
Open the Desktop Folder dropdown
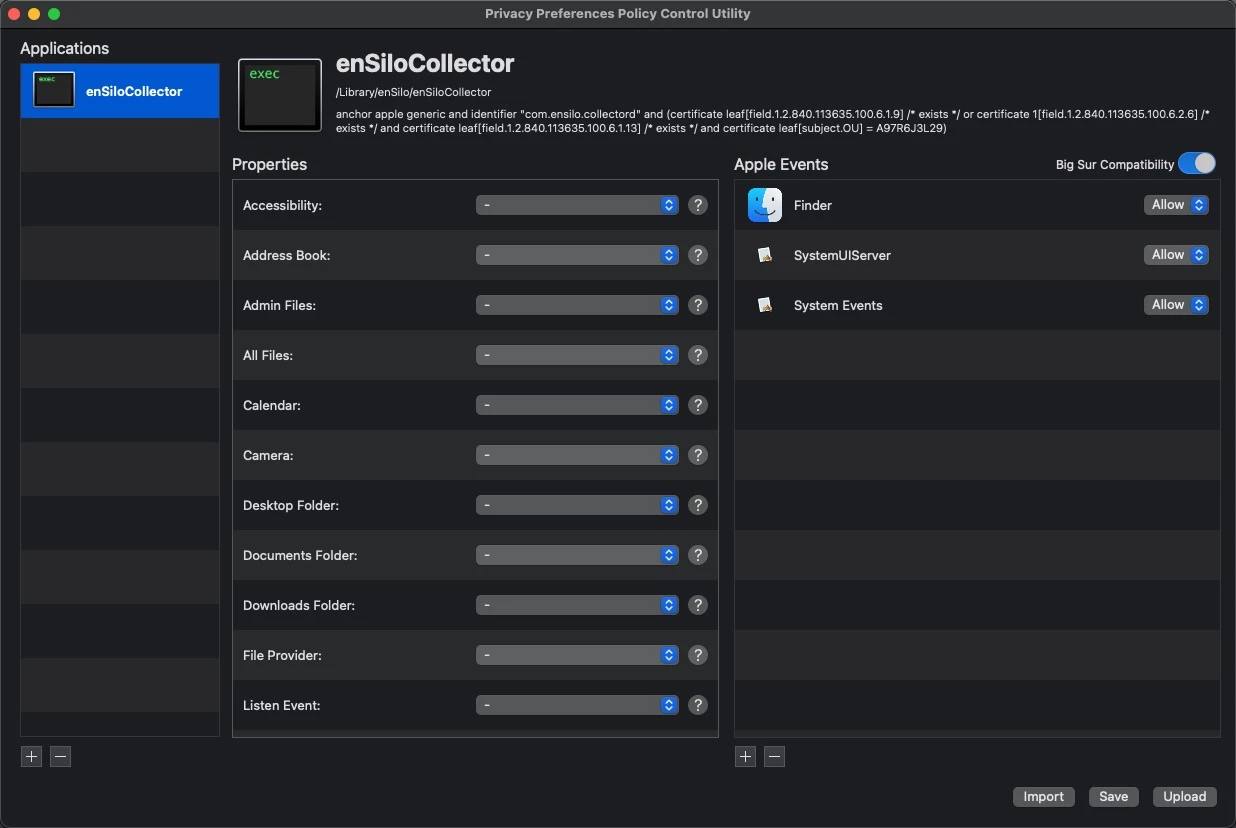(x=578, y=505)
